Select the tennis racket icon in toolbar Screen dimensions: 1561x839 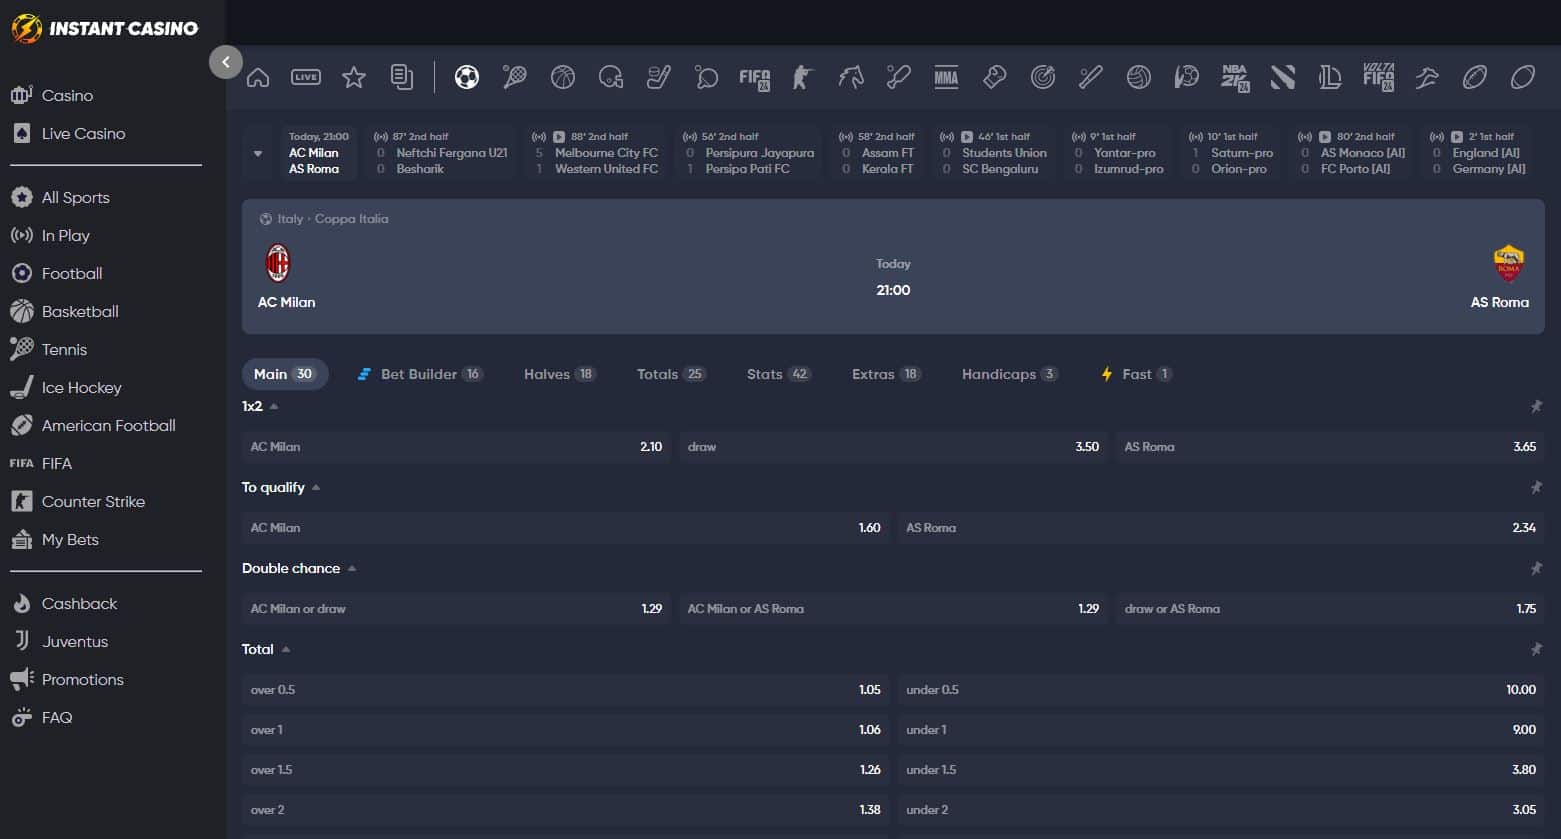[515, 77]
